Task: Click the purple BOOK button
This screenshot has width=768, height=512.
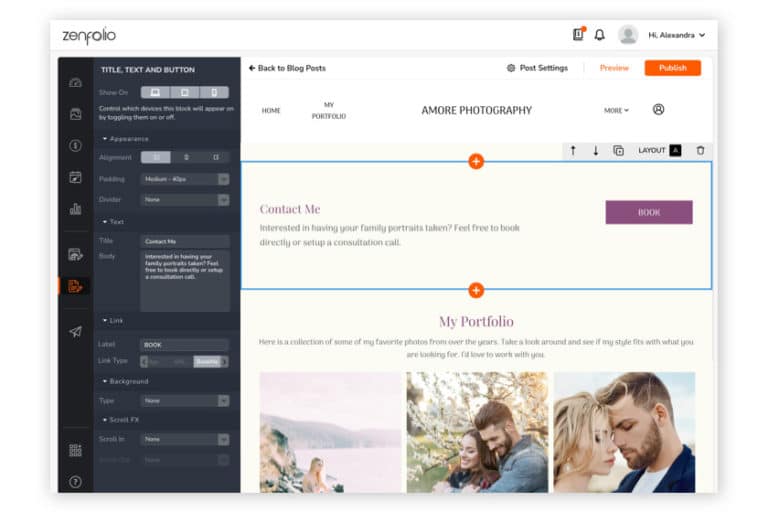Action: 649,212
